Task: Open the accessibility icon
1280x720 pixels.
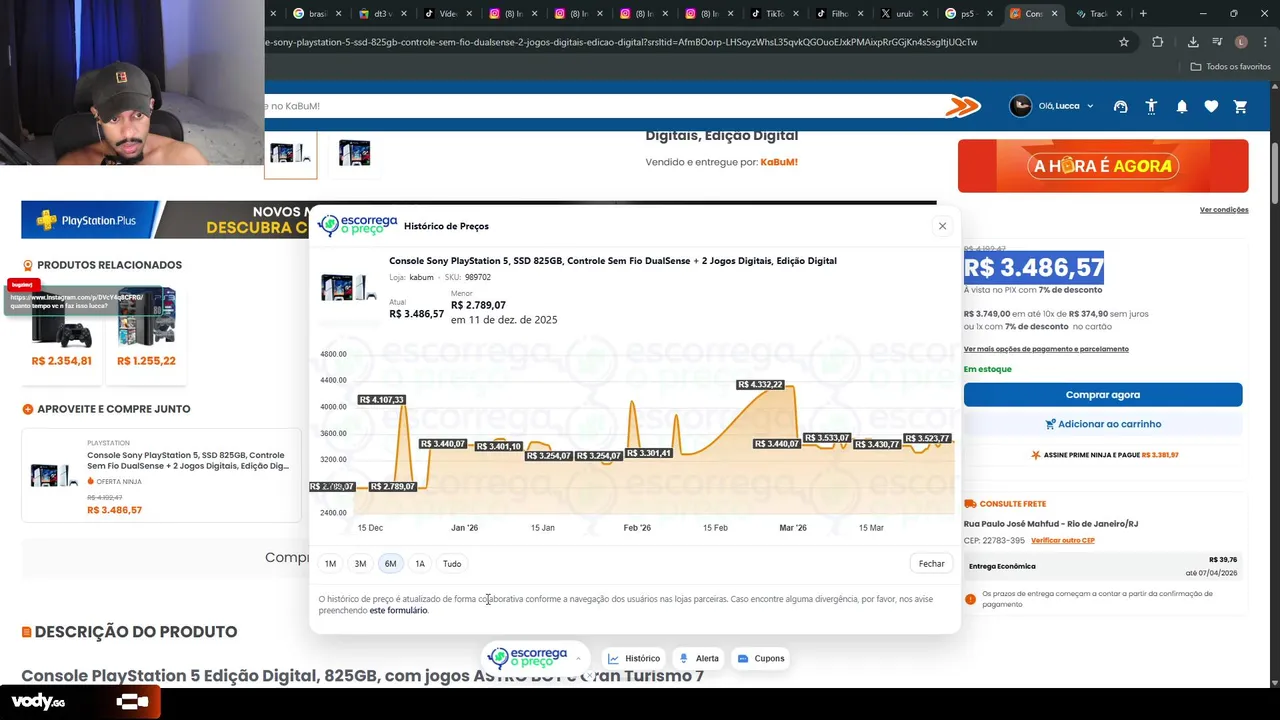Action: tap(1151, 106)
